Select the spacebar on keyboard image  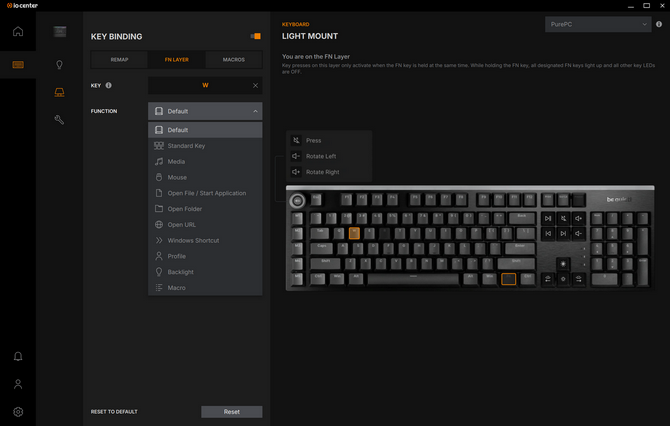413,279
